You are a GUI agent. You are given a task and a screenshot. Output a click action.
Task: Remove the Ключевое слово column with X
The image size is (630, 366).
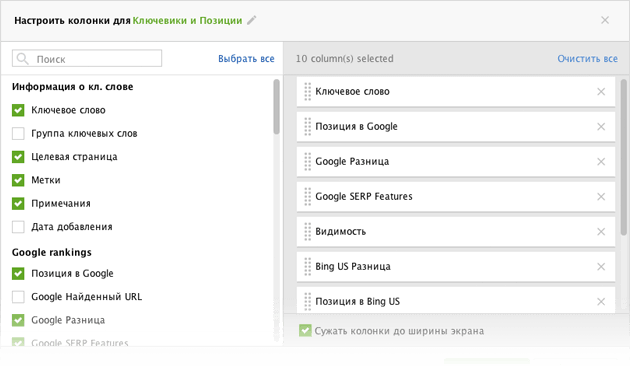coord(601,92)
